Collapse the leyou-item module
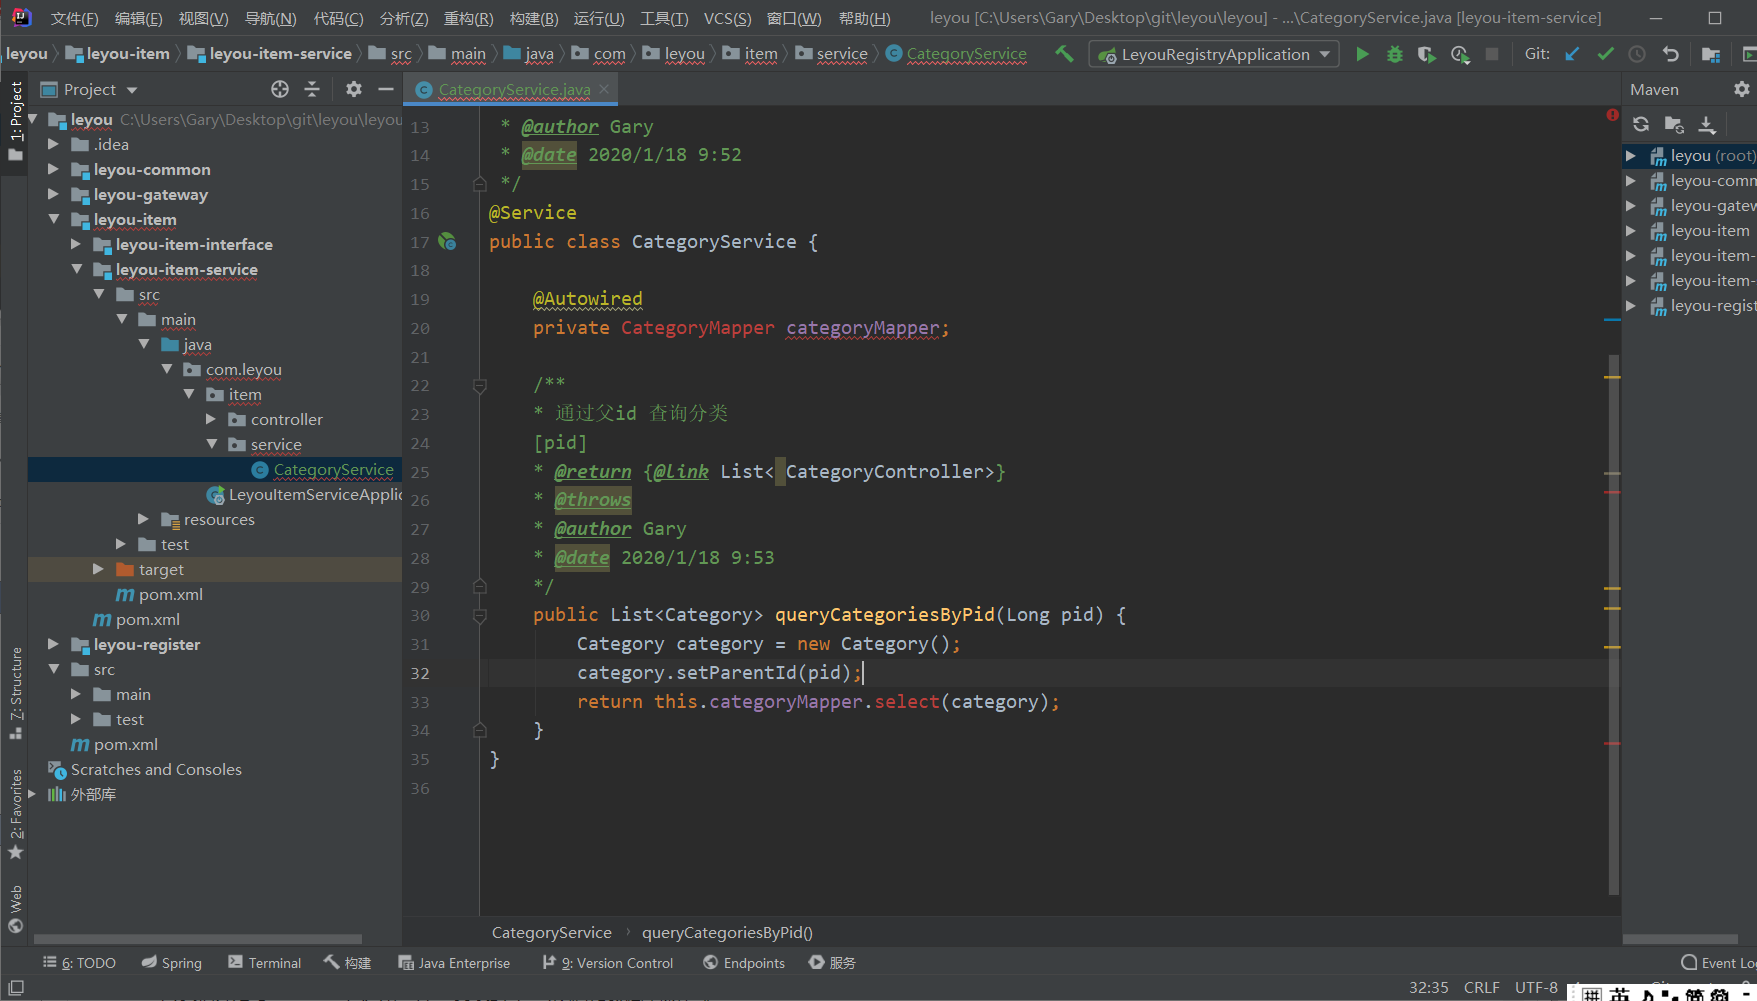1757x1001 pixels. pos(54,219)
